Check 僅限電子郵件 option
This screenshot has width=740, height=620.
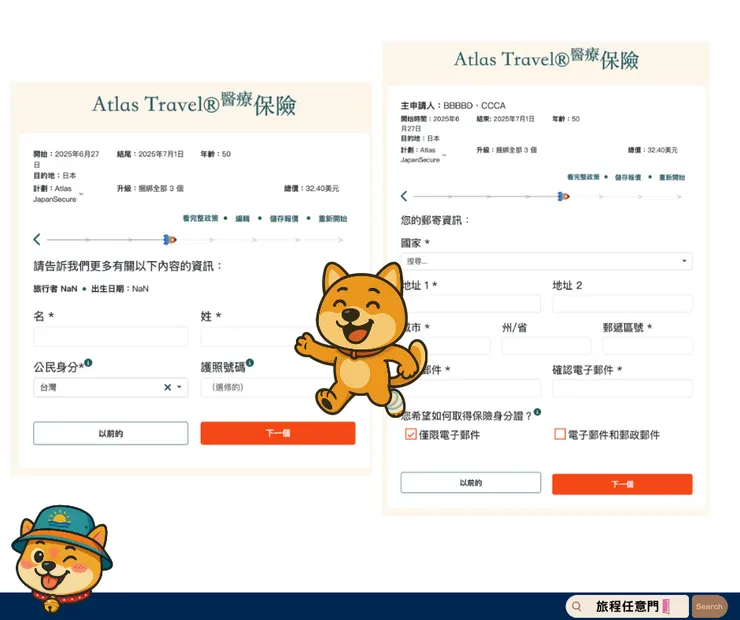pos(410,434)
